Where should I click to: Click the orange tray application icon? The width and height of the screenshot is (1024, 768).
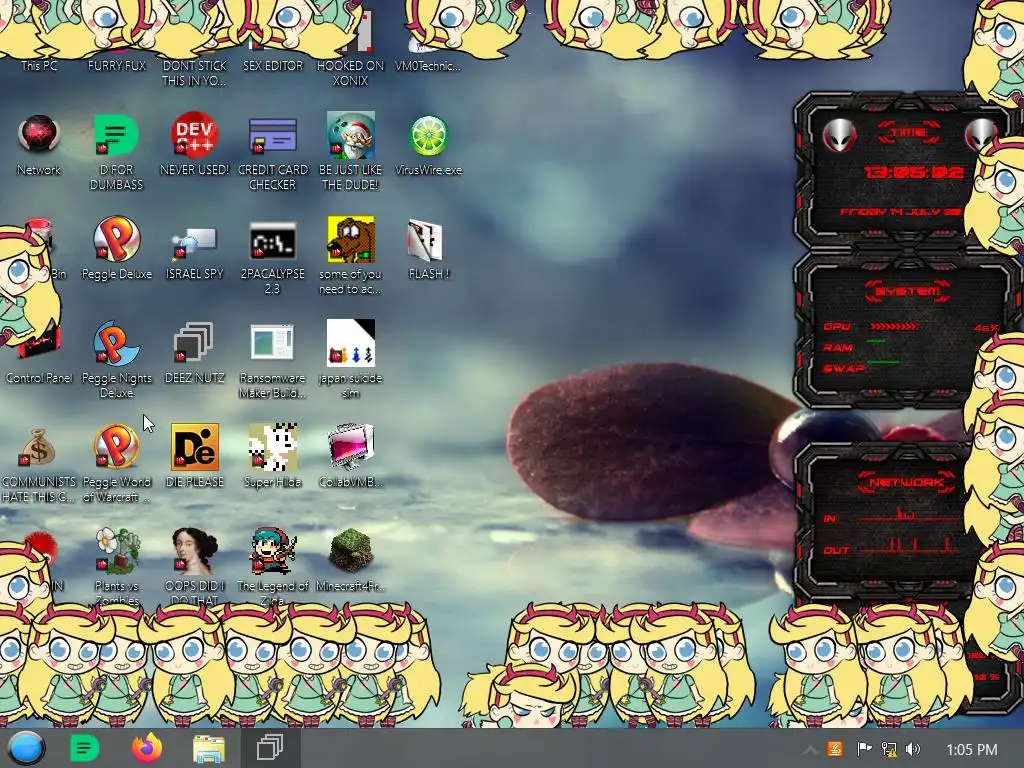835,749
